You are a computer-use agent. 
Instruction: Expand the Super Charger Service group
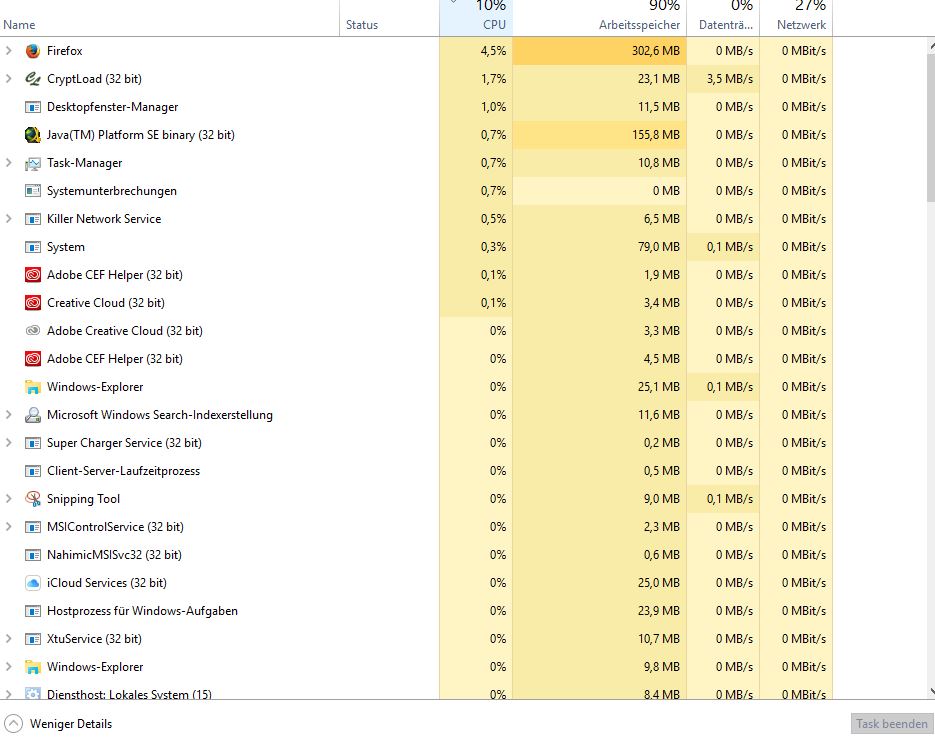(8, 444)
